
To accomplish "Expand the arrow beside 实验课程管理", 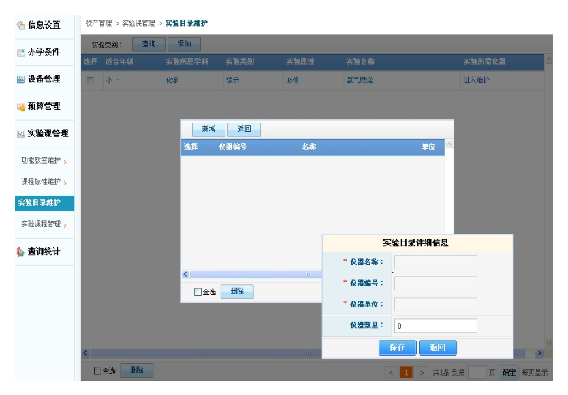I will [65, 226].
